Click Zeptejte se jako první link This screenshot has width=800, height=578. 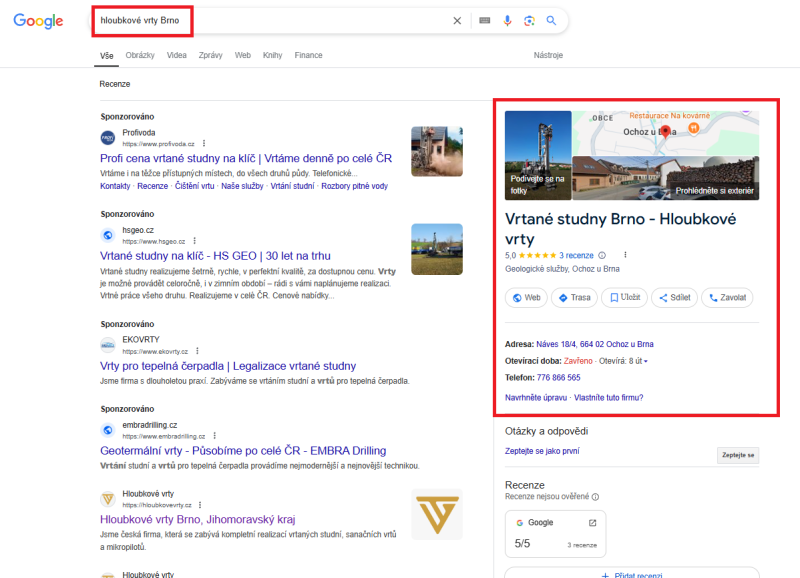[x=542, y=451]
